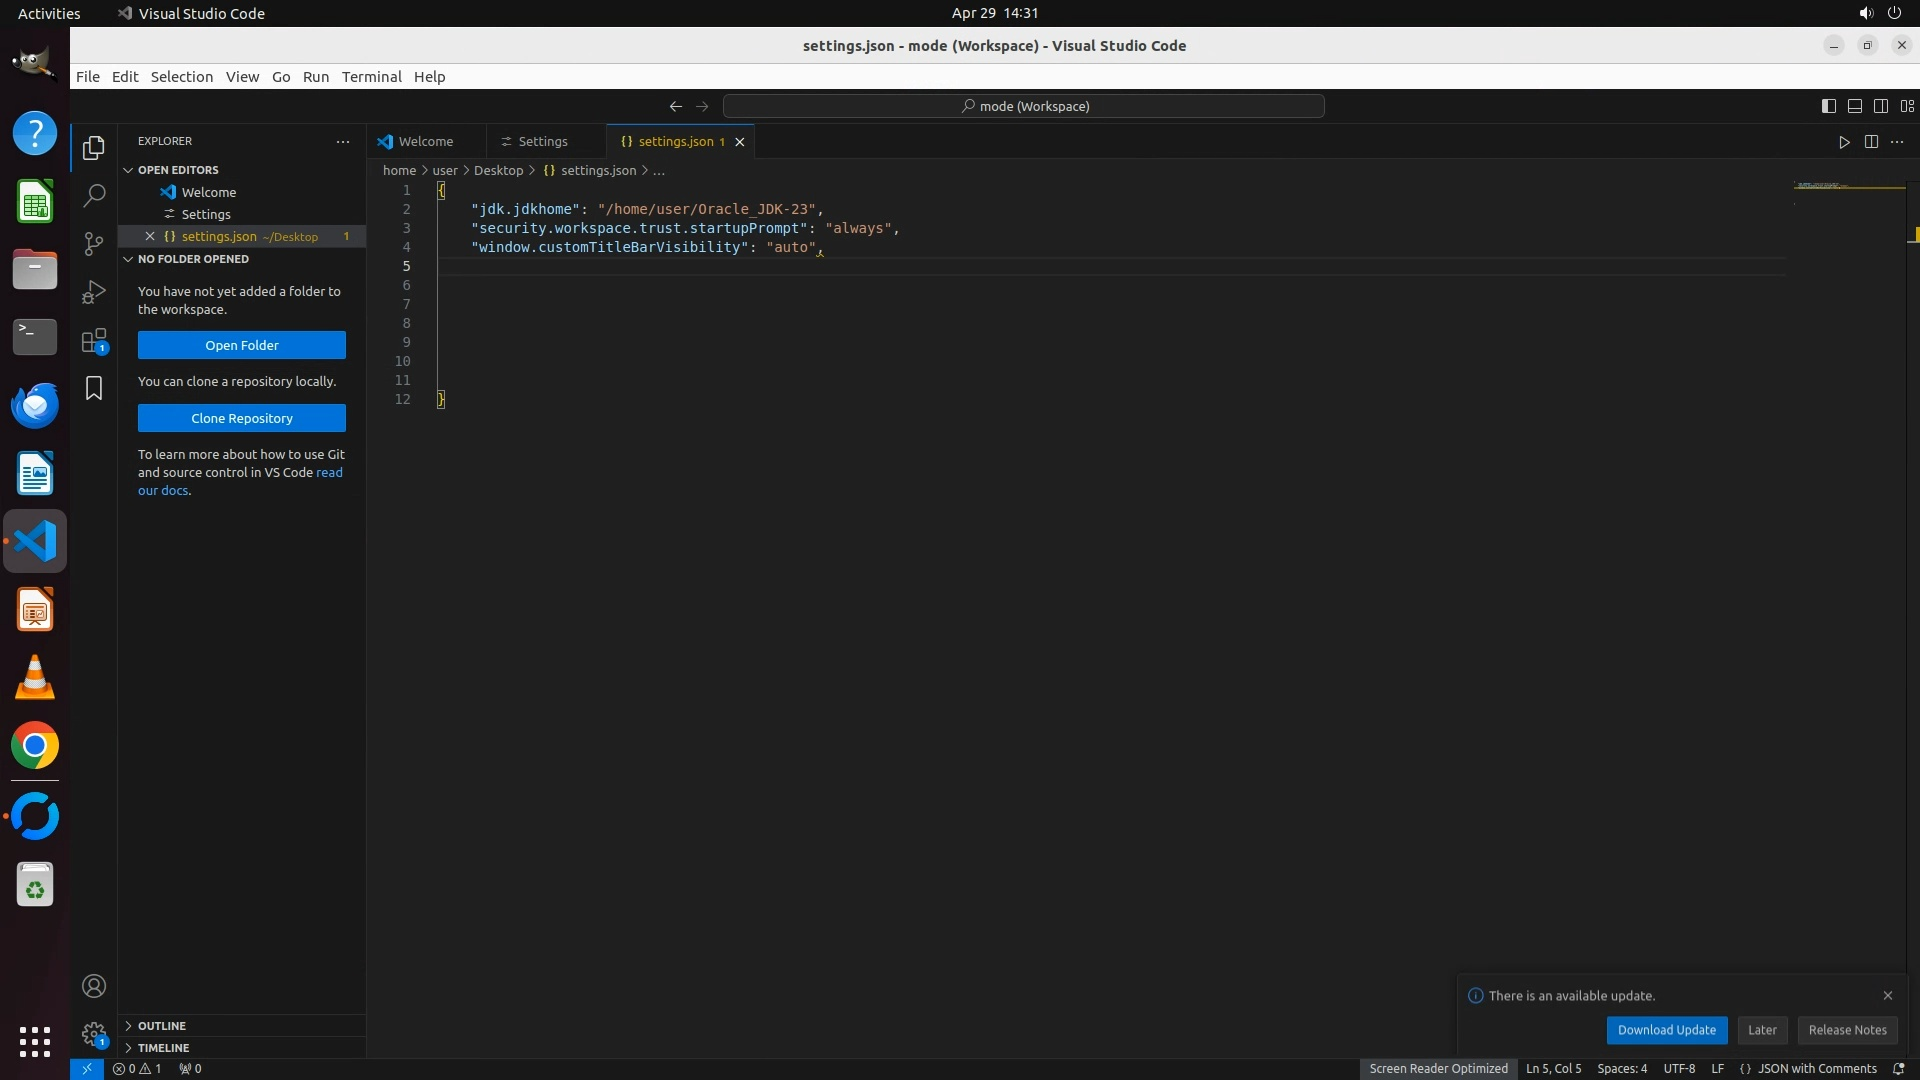Click the Run play icon in editor toolbar
Image resolution: width=1920 pixels, height=1080 pixels.
(1844, 142)
